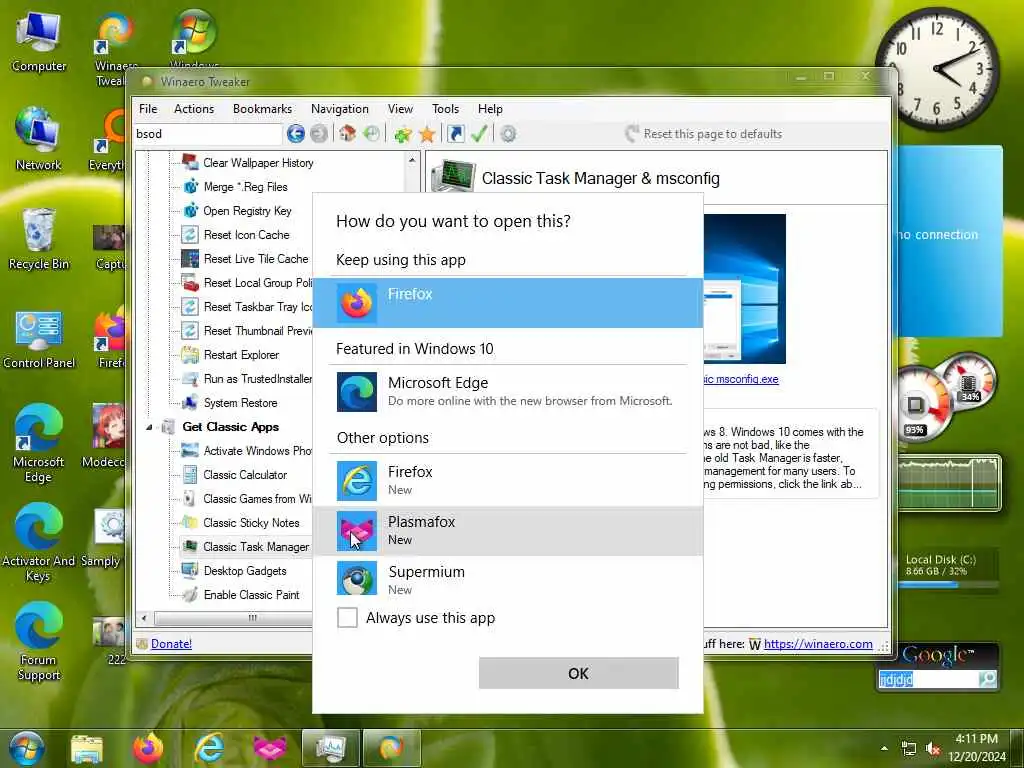Click the Back arrow in Winaero toolbar

click(x=295, y=134)
